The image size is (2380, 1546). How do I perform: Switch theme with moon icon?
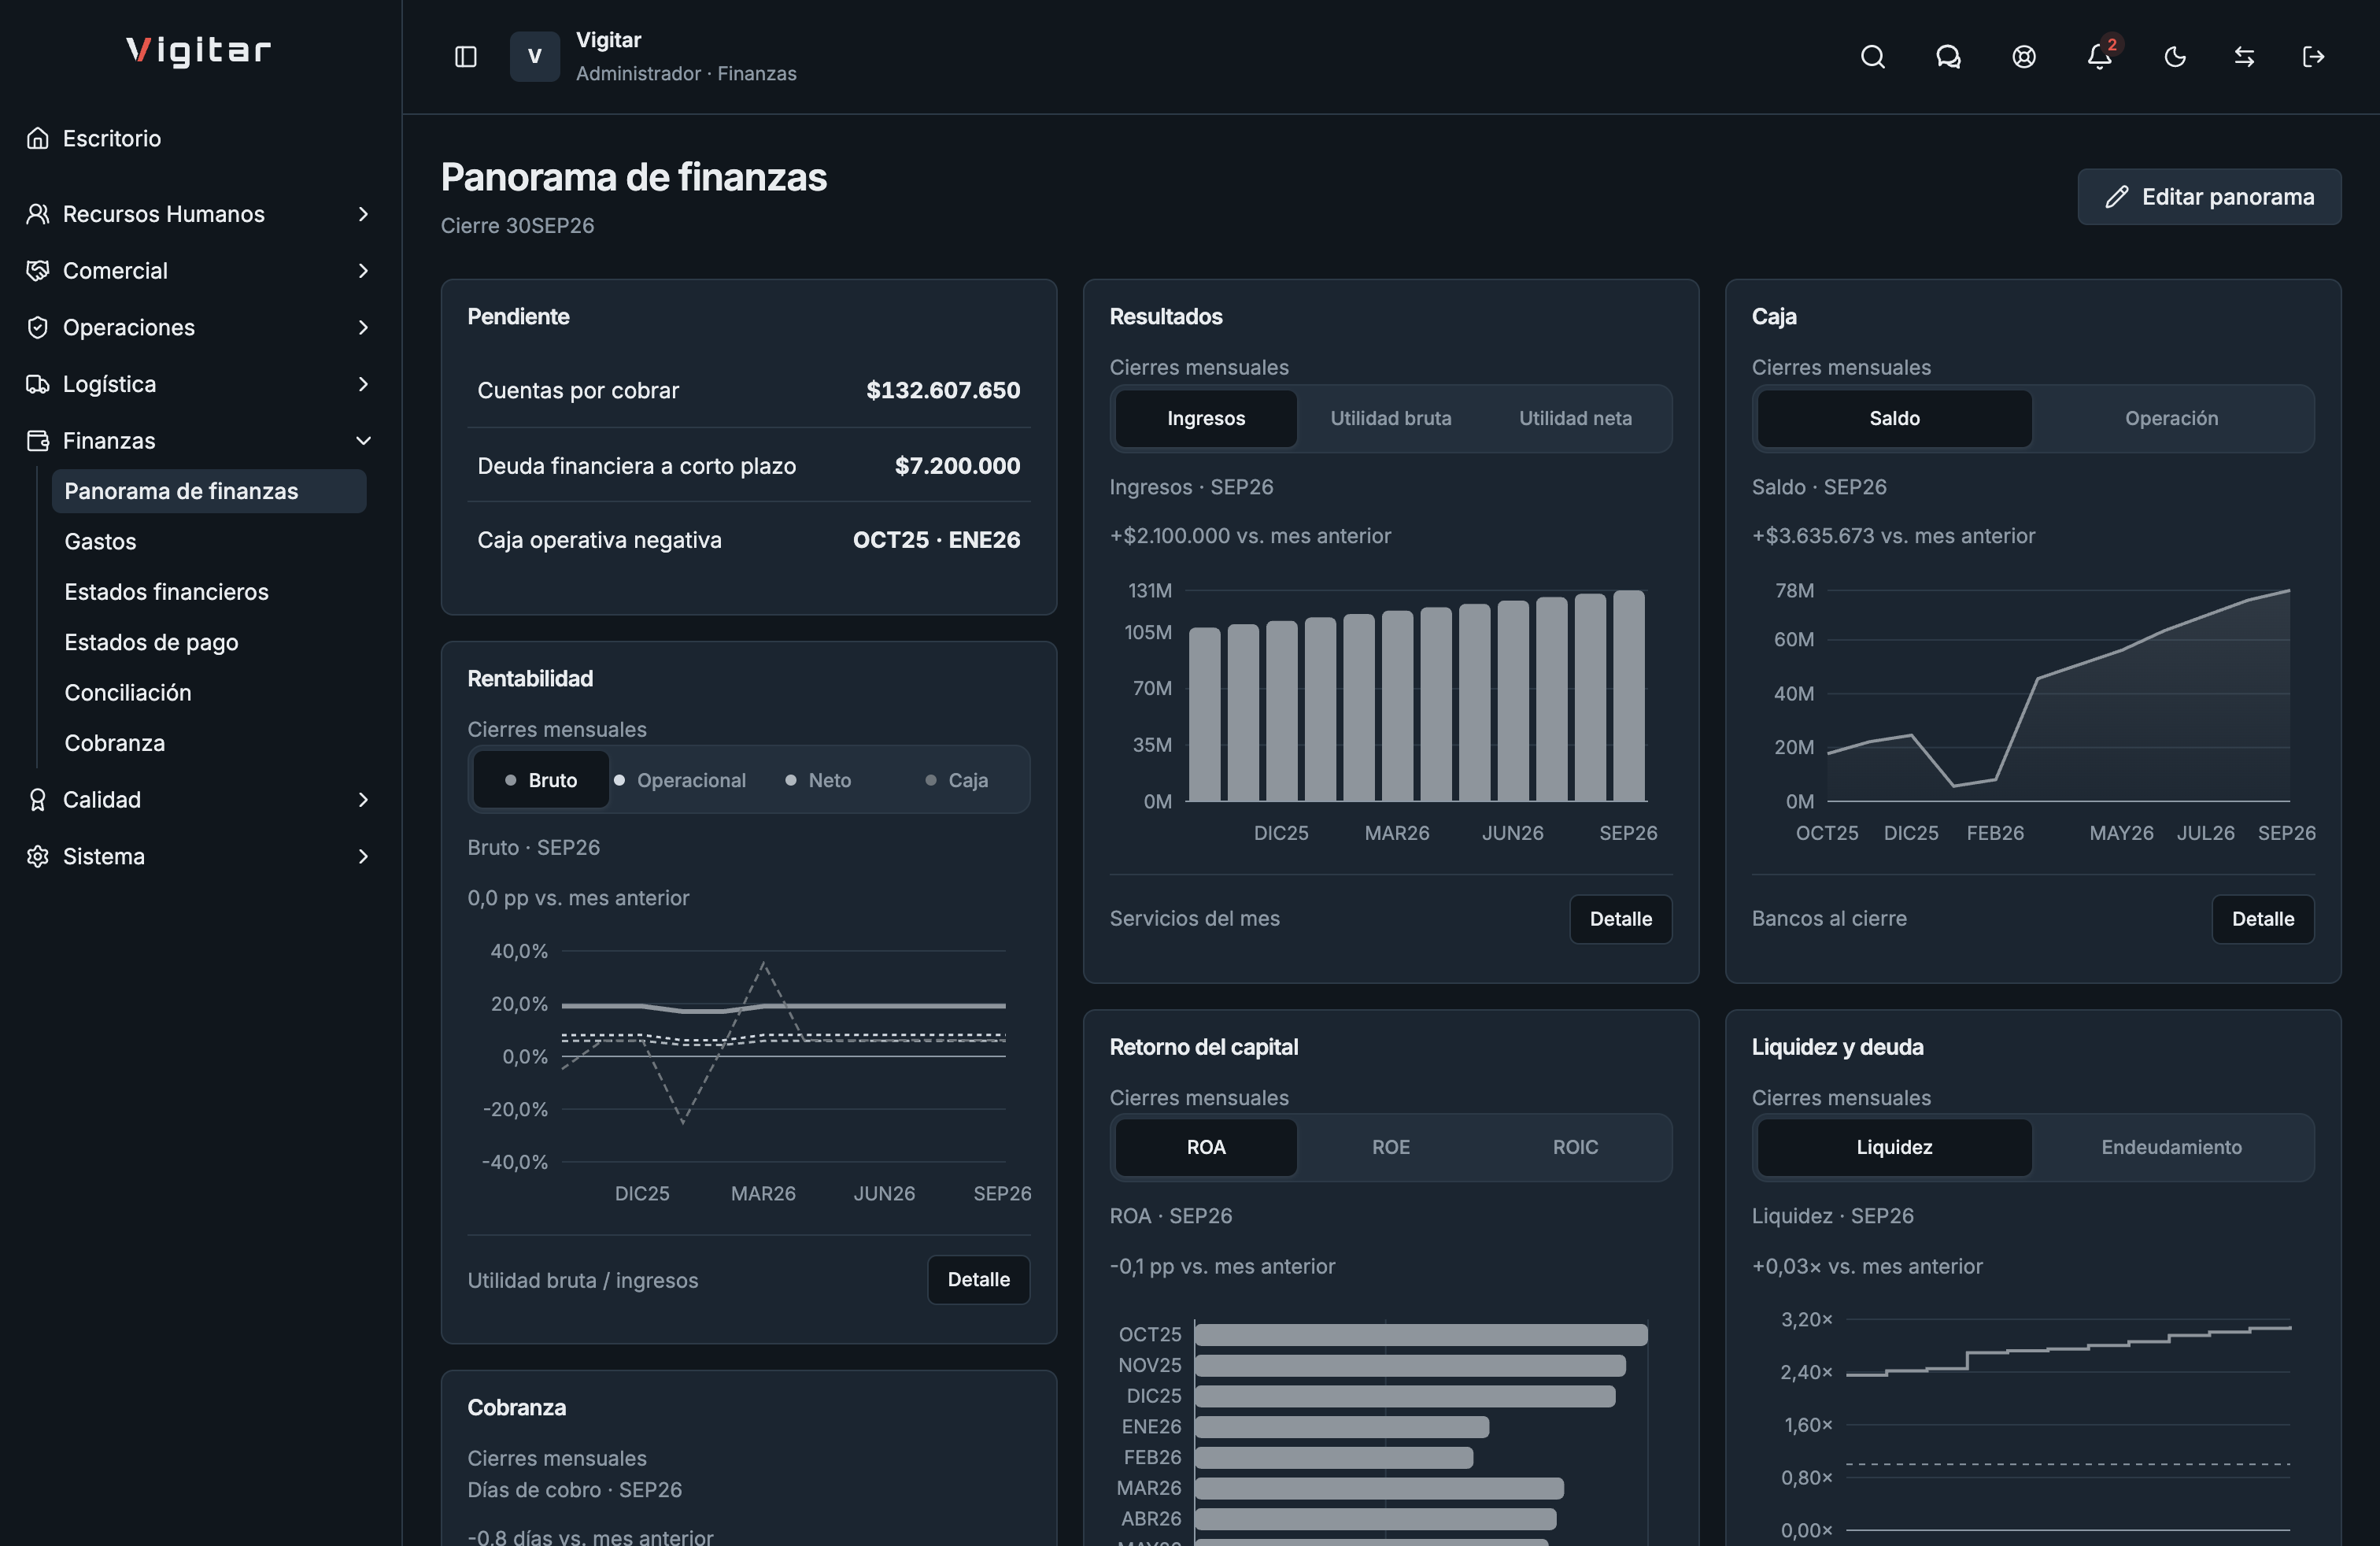(x=2175, y=57)
